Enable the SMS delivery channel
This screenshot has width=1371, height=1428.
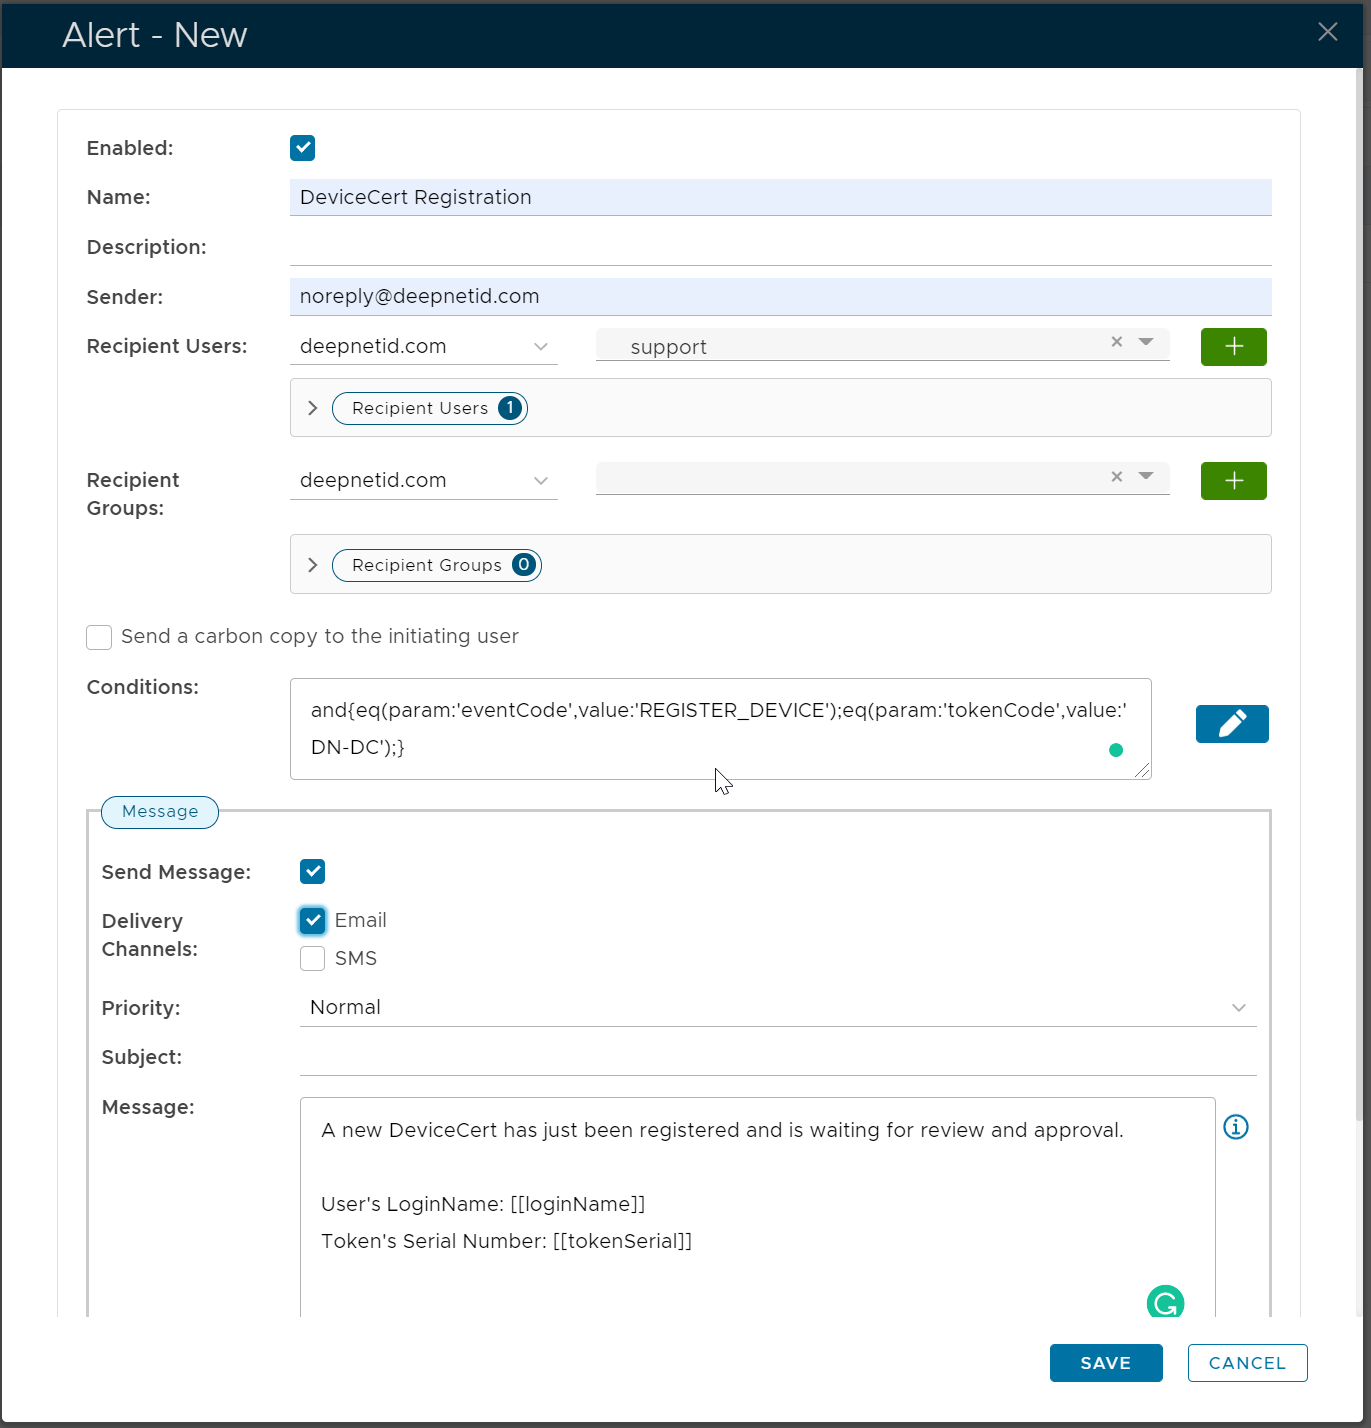[313, 958]
